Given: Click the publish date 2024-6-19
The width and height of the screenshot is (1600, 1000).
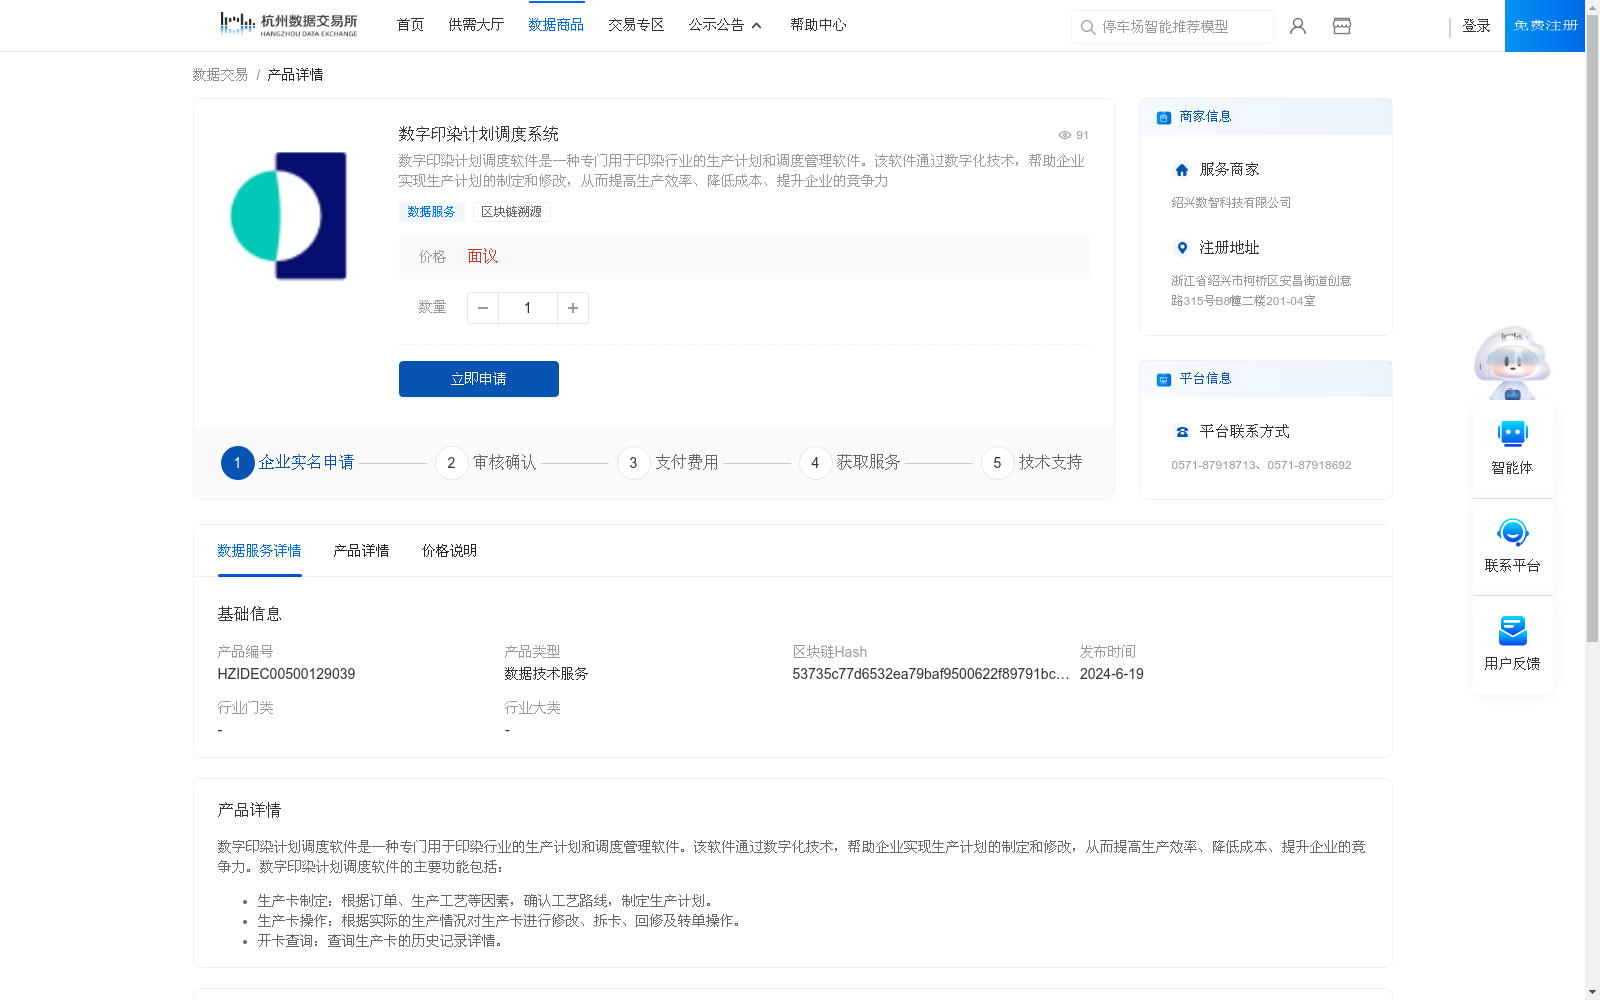Looking at the screenshot, I should (1111, 675).
